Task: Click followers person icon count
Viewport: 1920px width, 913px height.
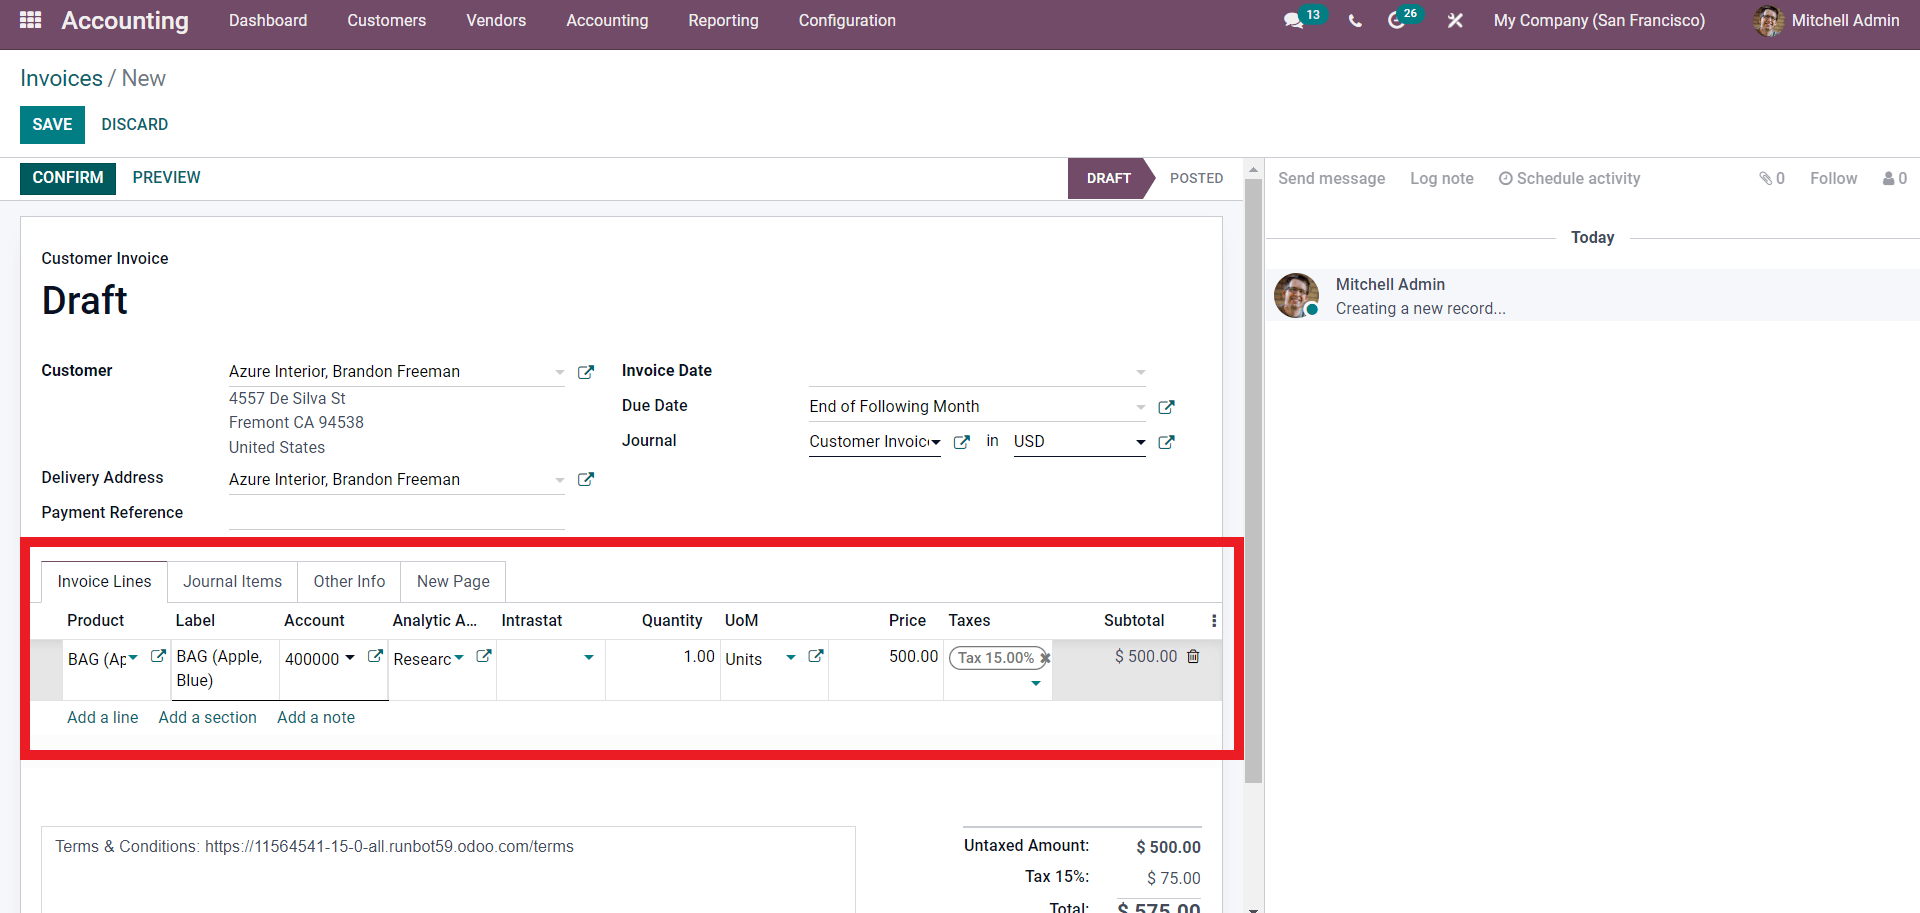Action: pos(1895,178)
